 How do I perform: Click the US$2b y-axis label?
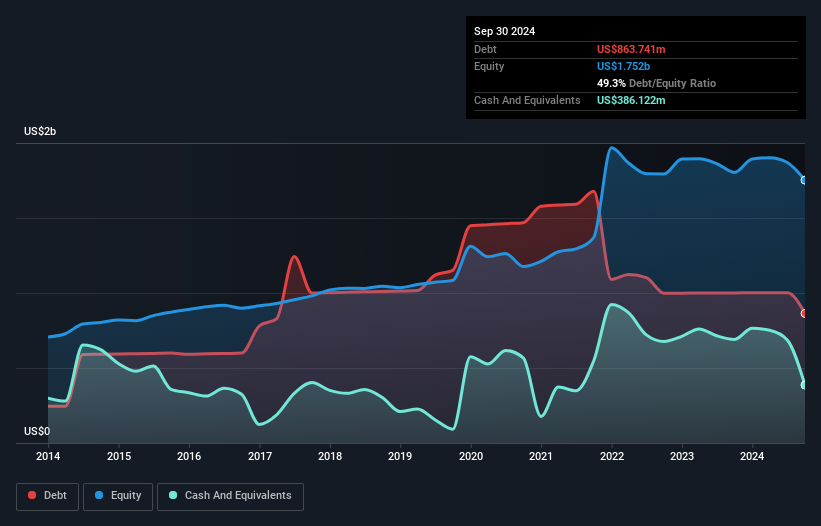pyautogui.click(x=40, y=131)
